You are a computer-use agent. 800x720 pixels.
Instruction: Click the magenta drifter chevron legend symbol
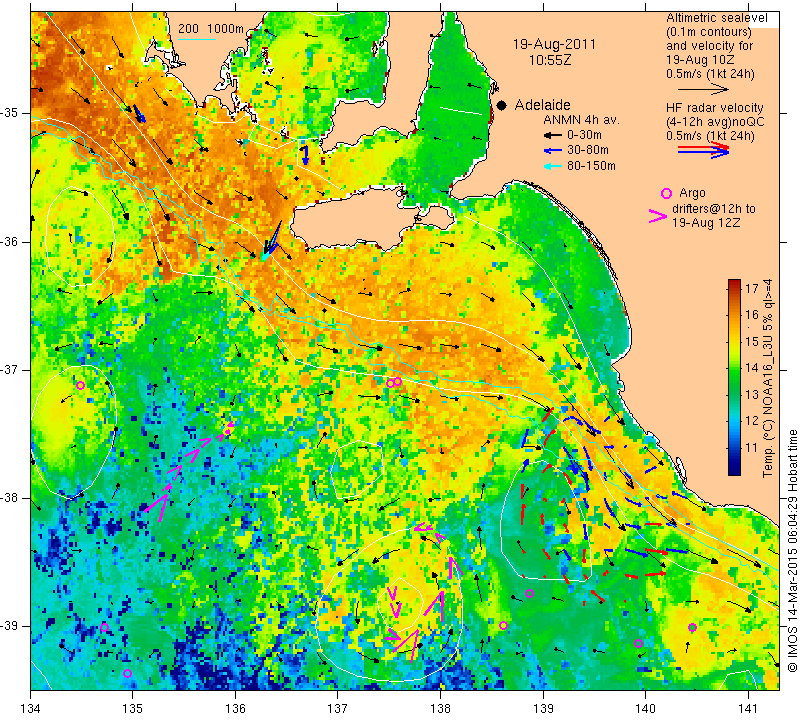coord(658,216)
